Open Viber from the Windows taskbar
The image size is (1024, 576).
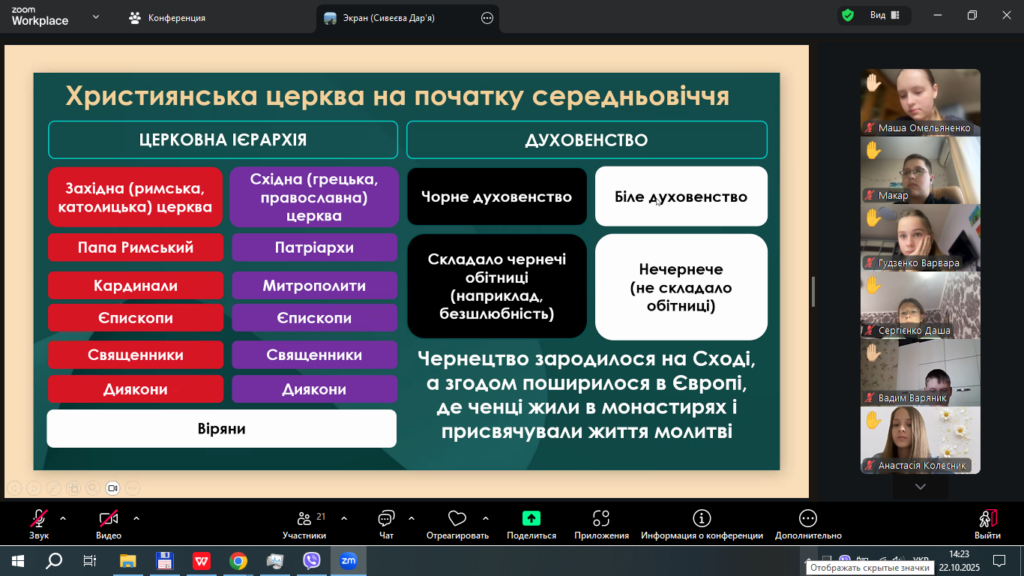pos(311,561)
